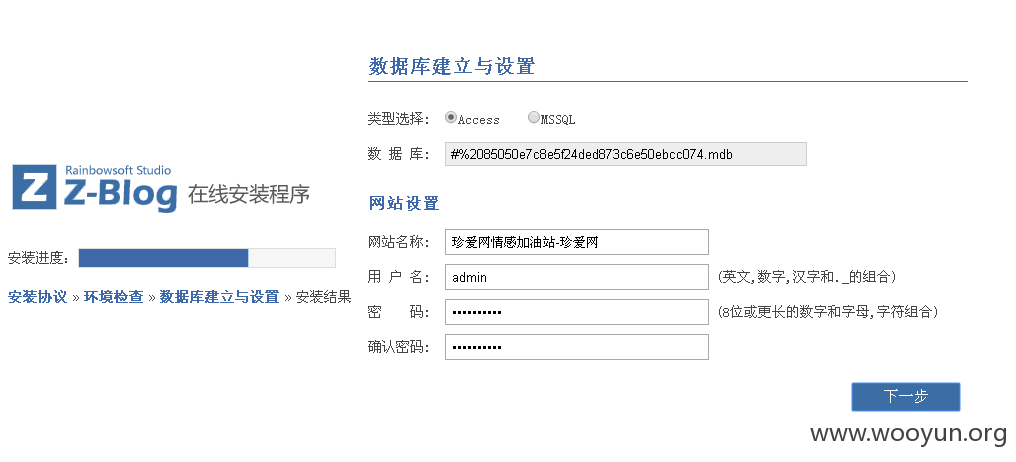Click the 安装进度 progress bar
This screenshot has height=462, width=1016.
(207, 258)
